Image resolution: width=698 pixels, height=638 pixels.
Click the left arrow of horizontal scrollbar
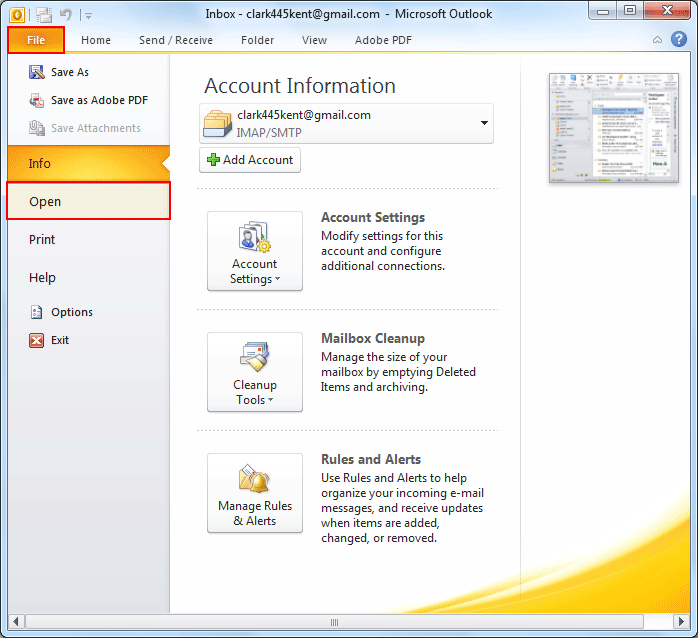pos(16,622)
